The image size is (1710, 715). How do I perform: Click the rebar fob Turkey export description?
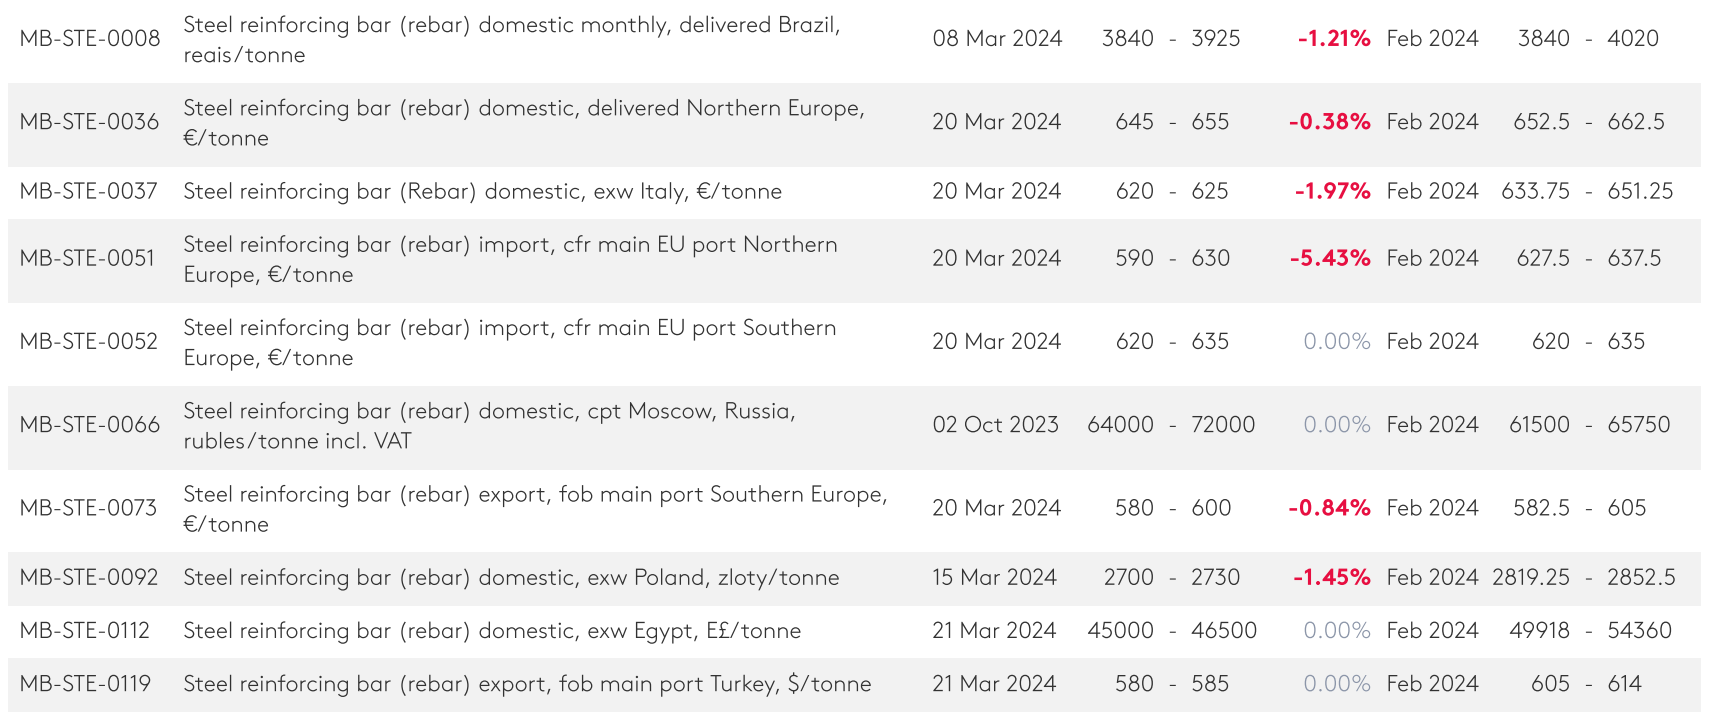click(527, 684)
